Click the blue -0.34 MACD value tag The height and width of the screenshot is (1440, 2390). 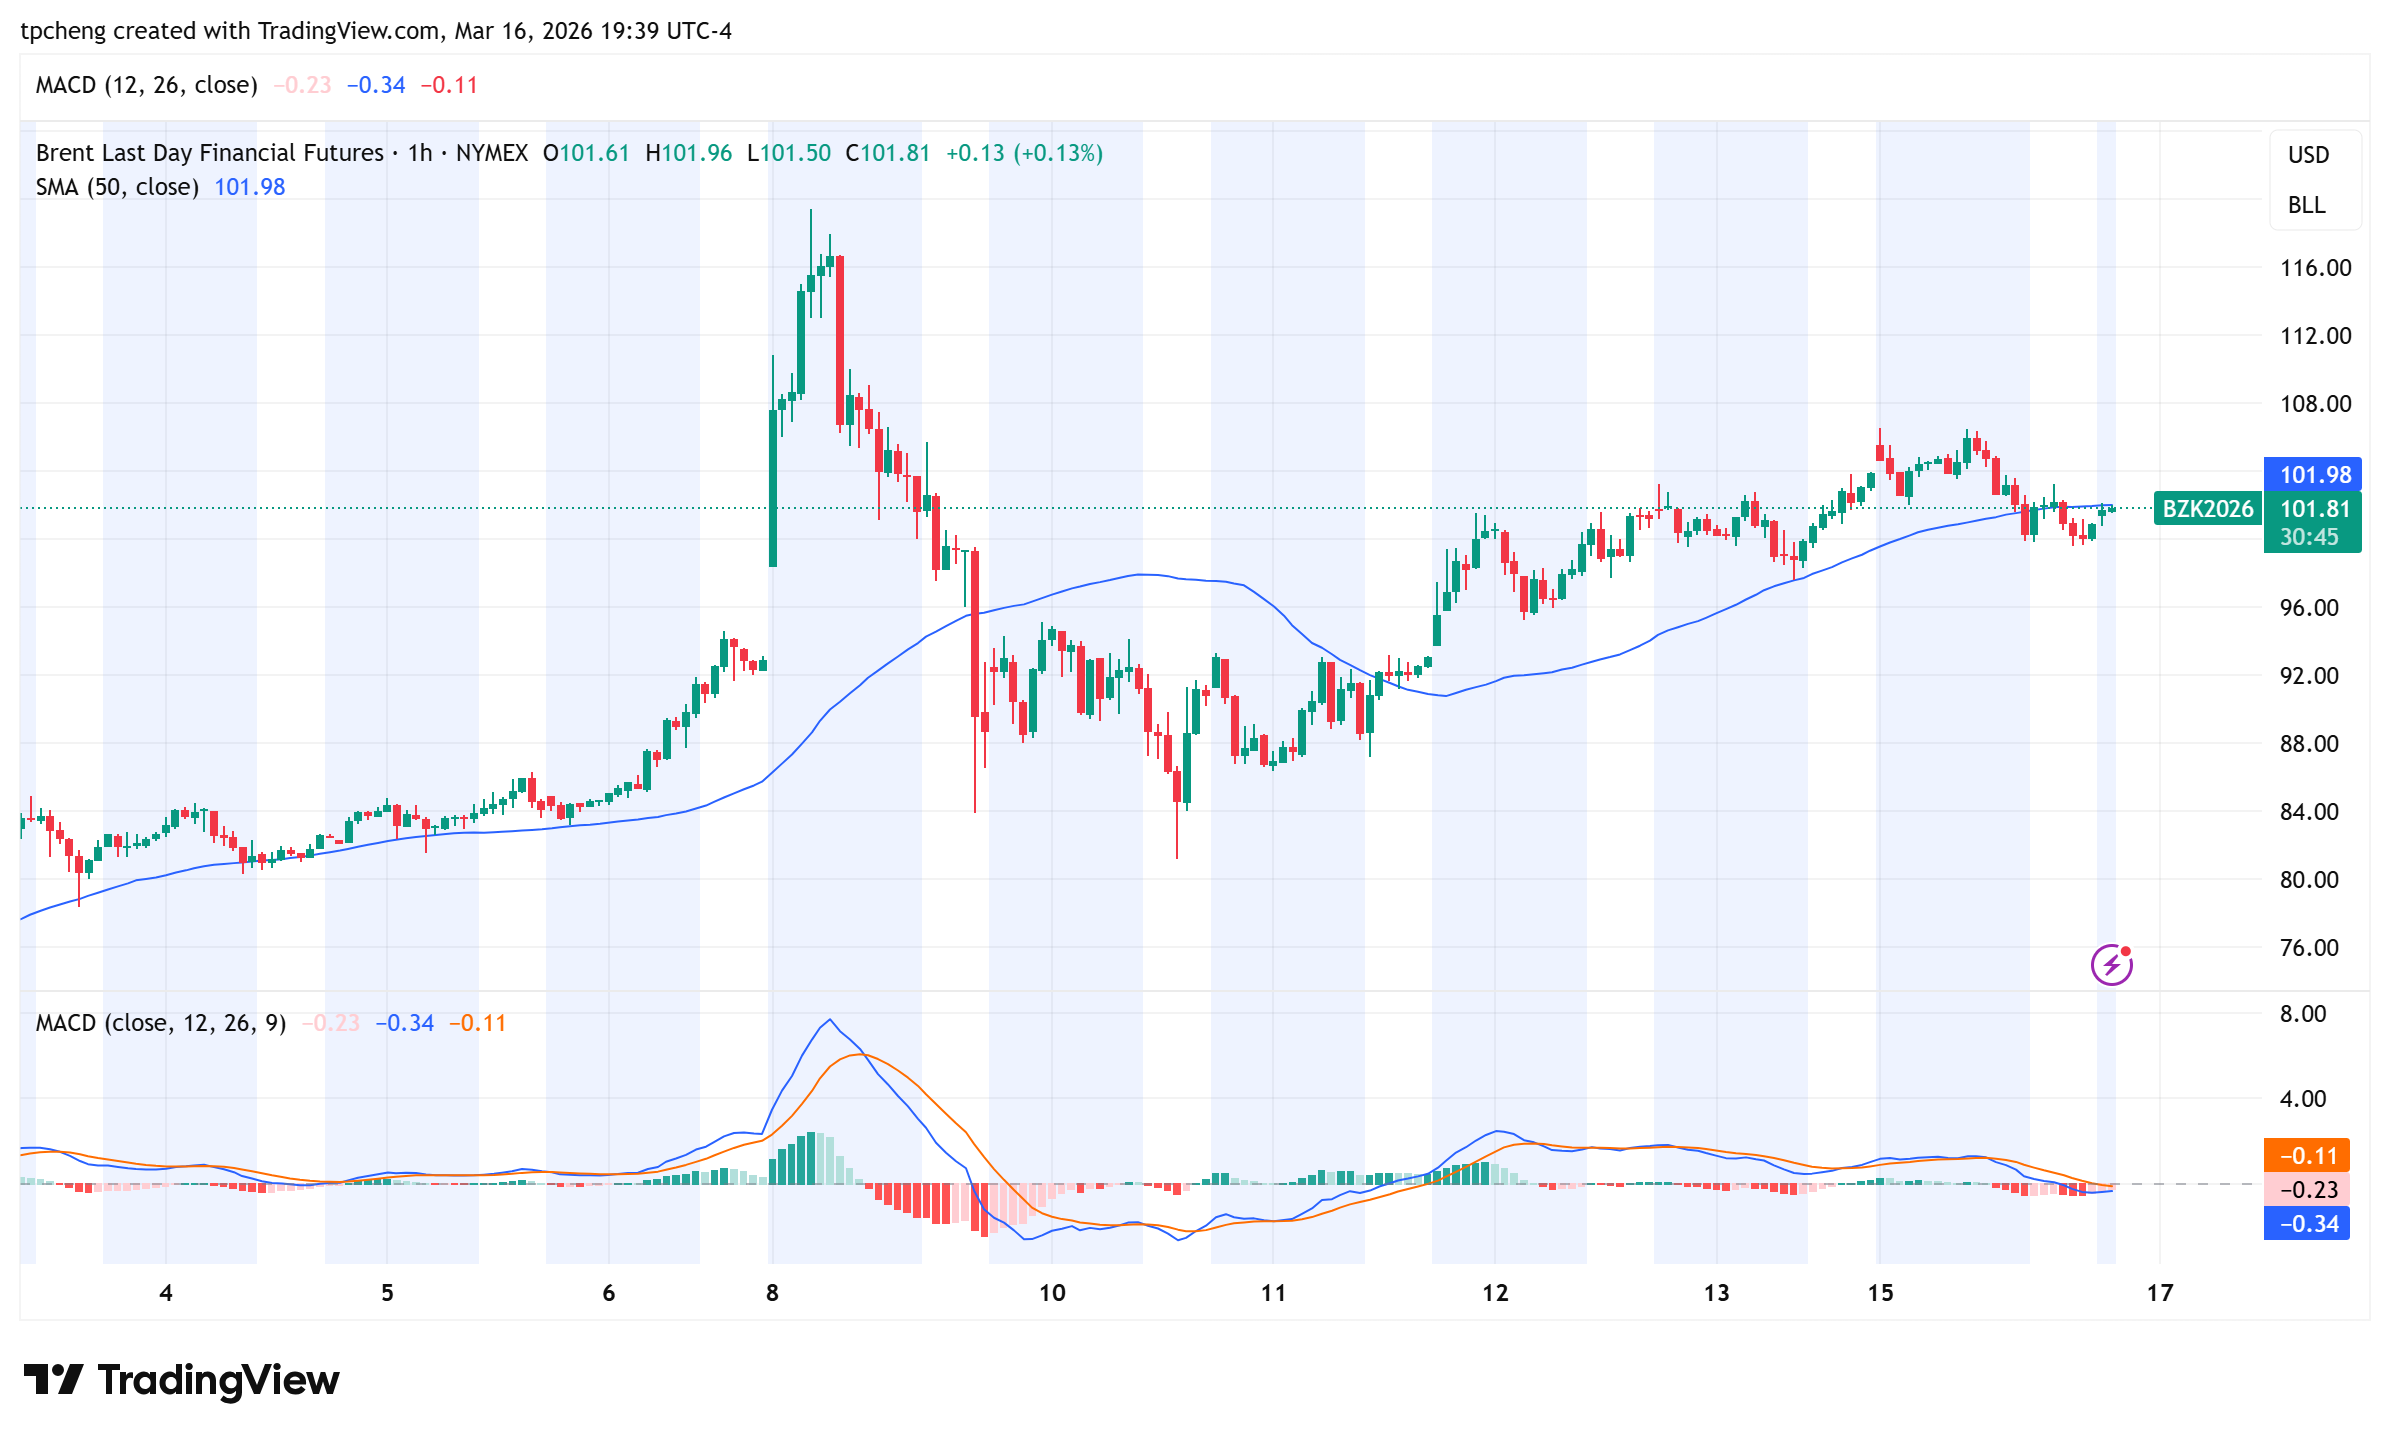point(2307,1224)
